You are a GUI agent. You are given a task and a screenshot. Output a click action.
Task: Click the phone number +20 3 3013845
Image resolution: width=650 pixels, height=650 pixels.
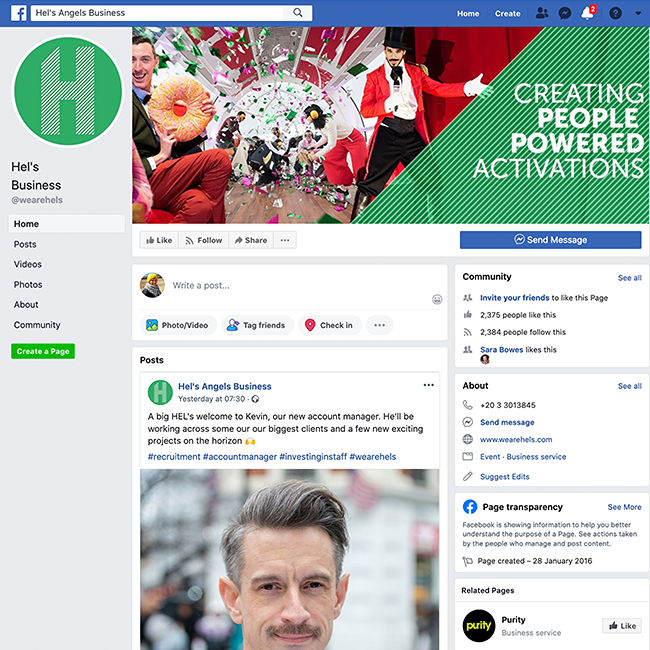pyautogui.click(x=508, y=405)
